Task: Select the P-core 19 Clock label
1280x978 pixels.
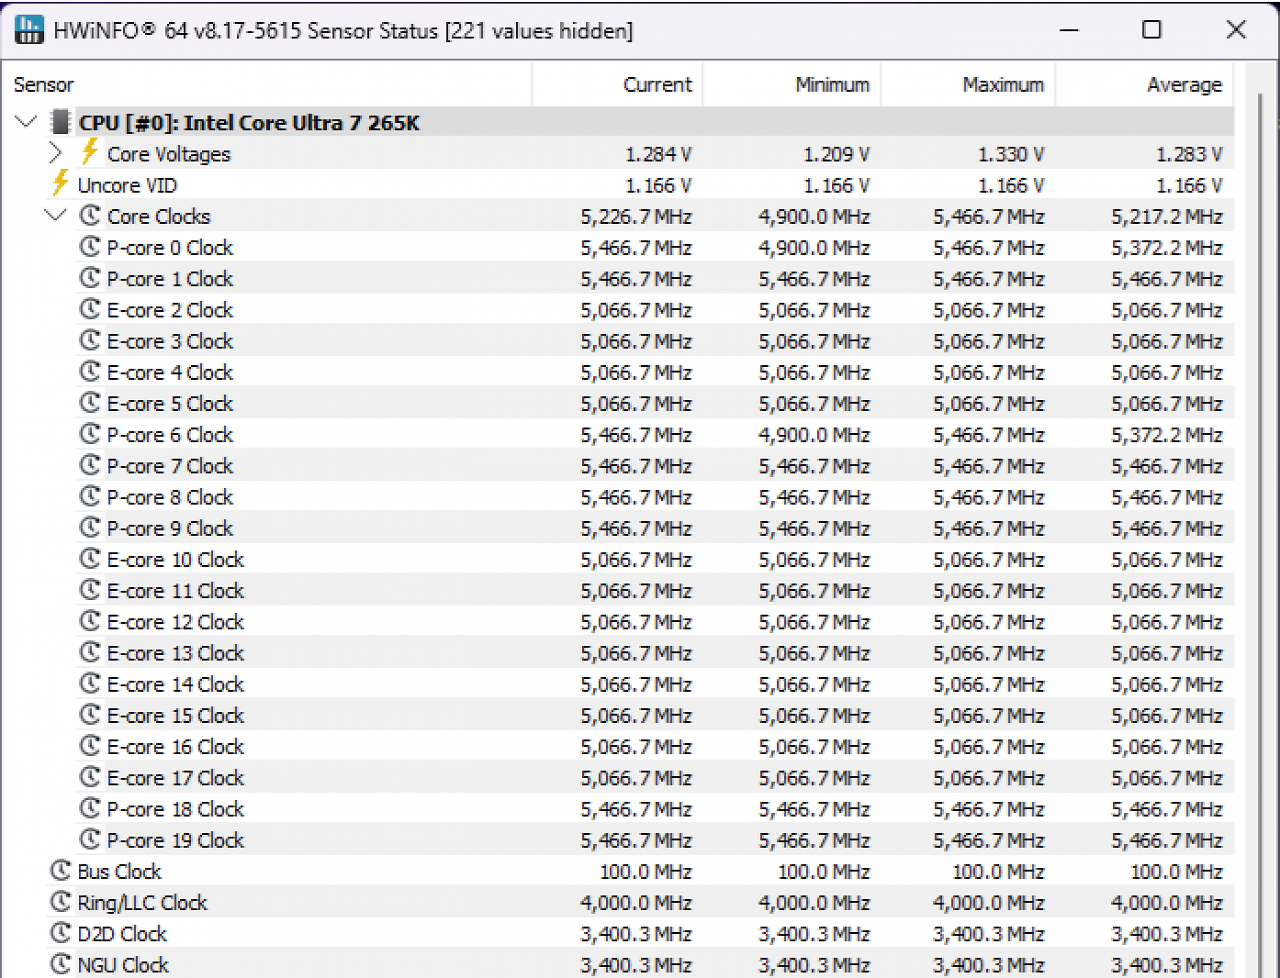Action: click(176, 840)
